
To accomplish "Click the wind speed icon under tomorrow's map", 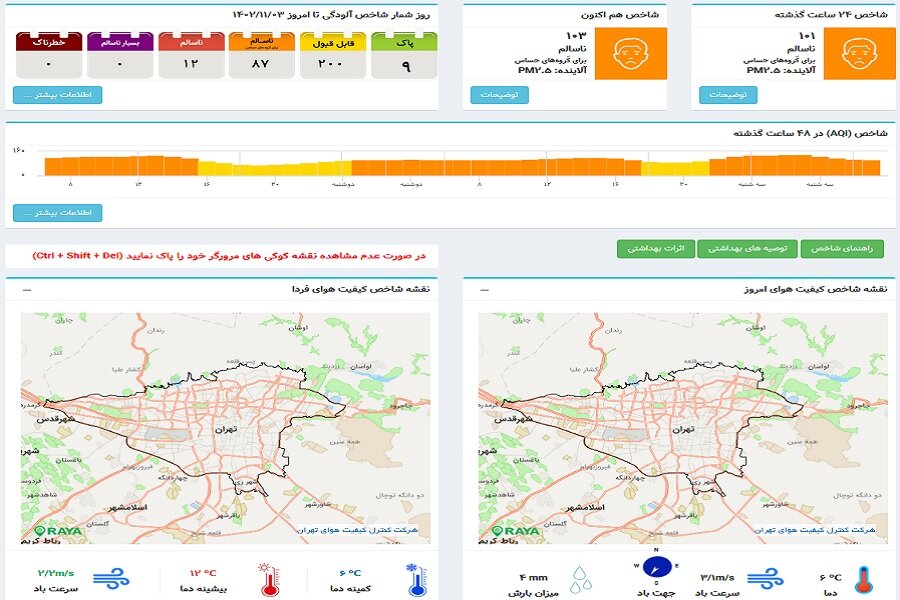I will tap(105, 577).
